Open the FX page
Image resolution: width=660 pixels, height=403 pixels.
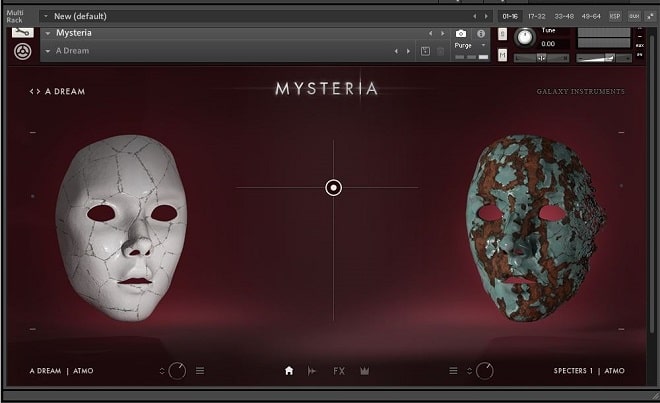point(339,371)
